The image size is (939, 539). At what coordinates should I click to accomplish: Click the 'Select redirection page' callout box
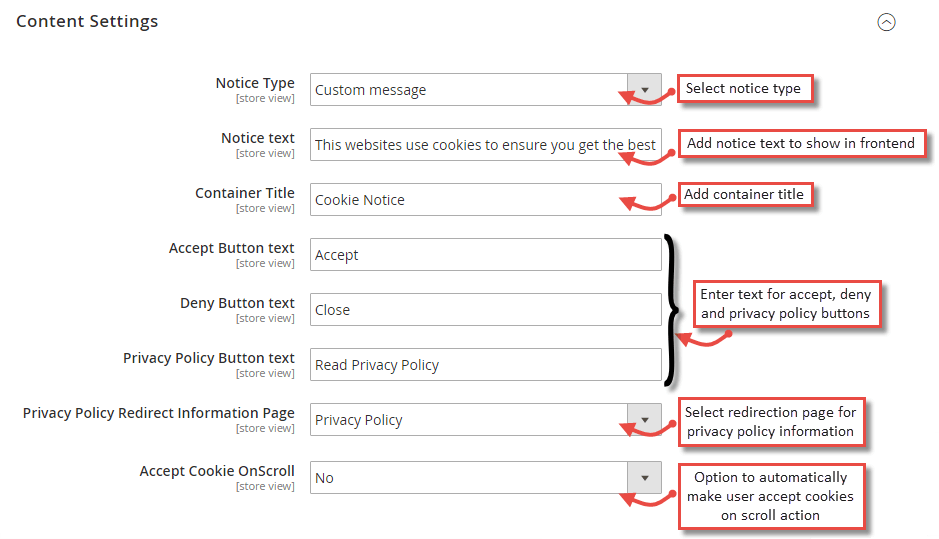(x=771, y=422)
